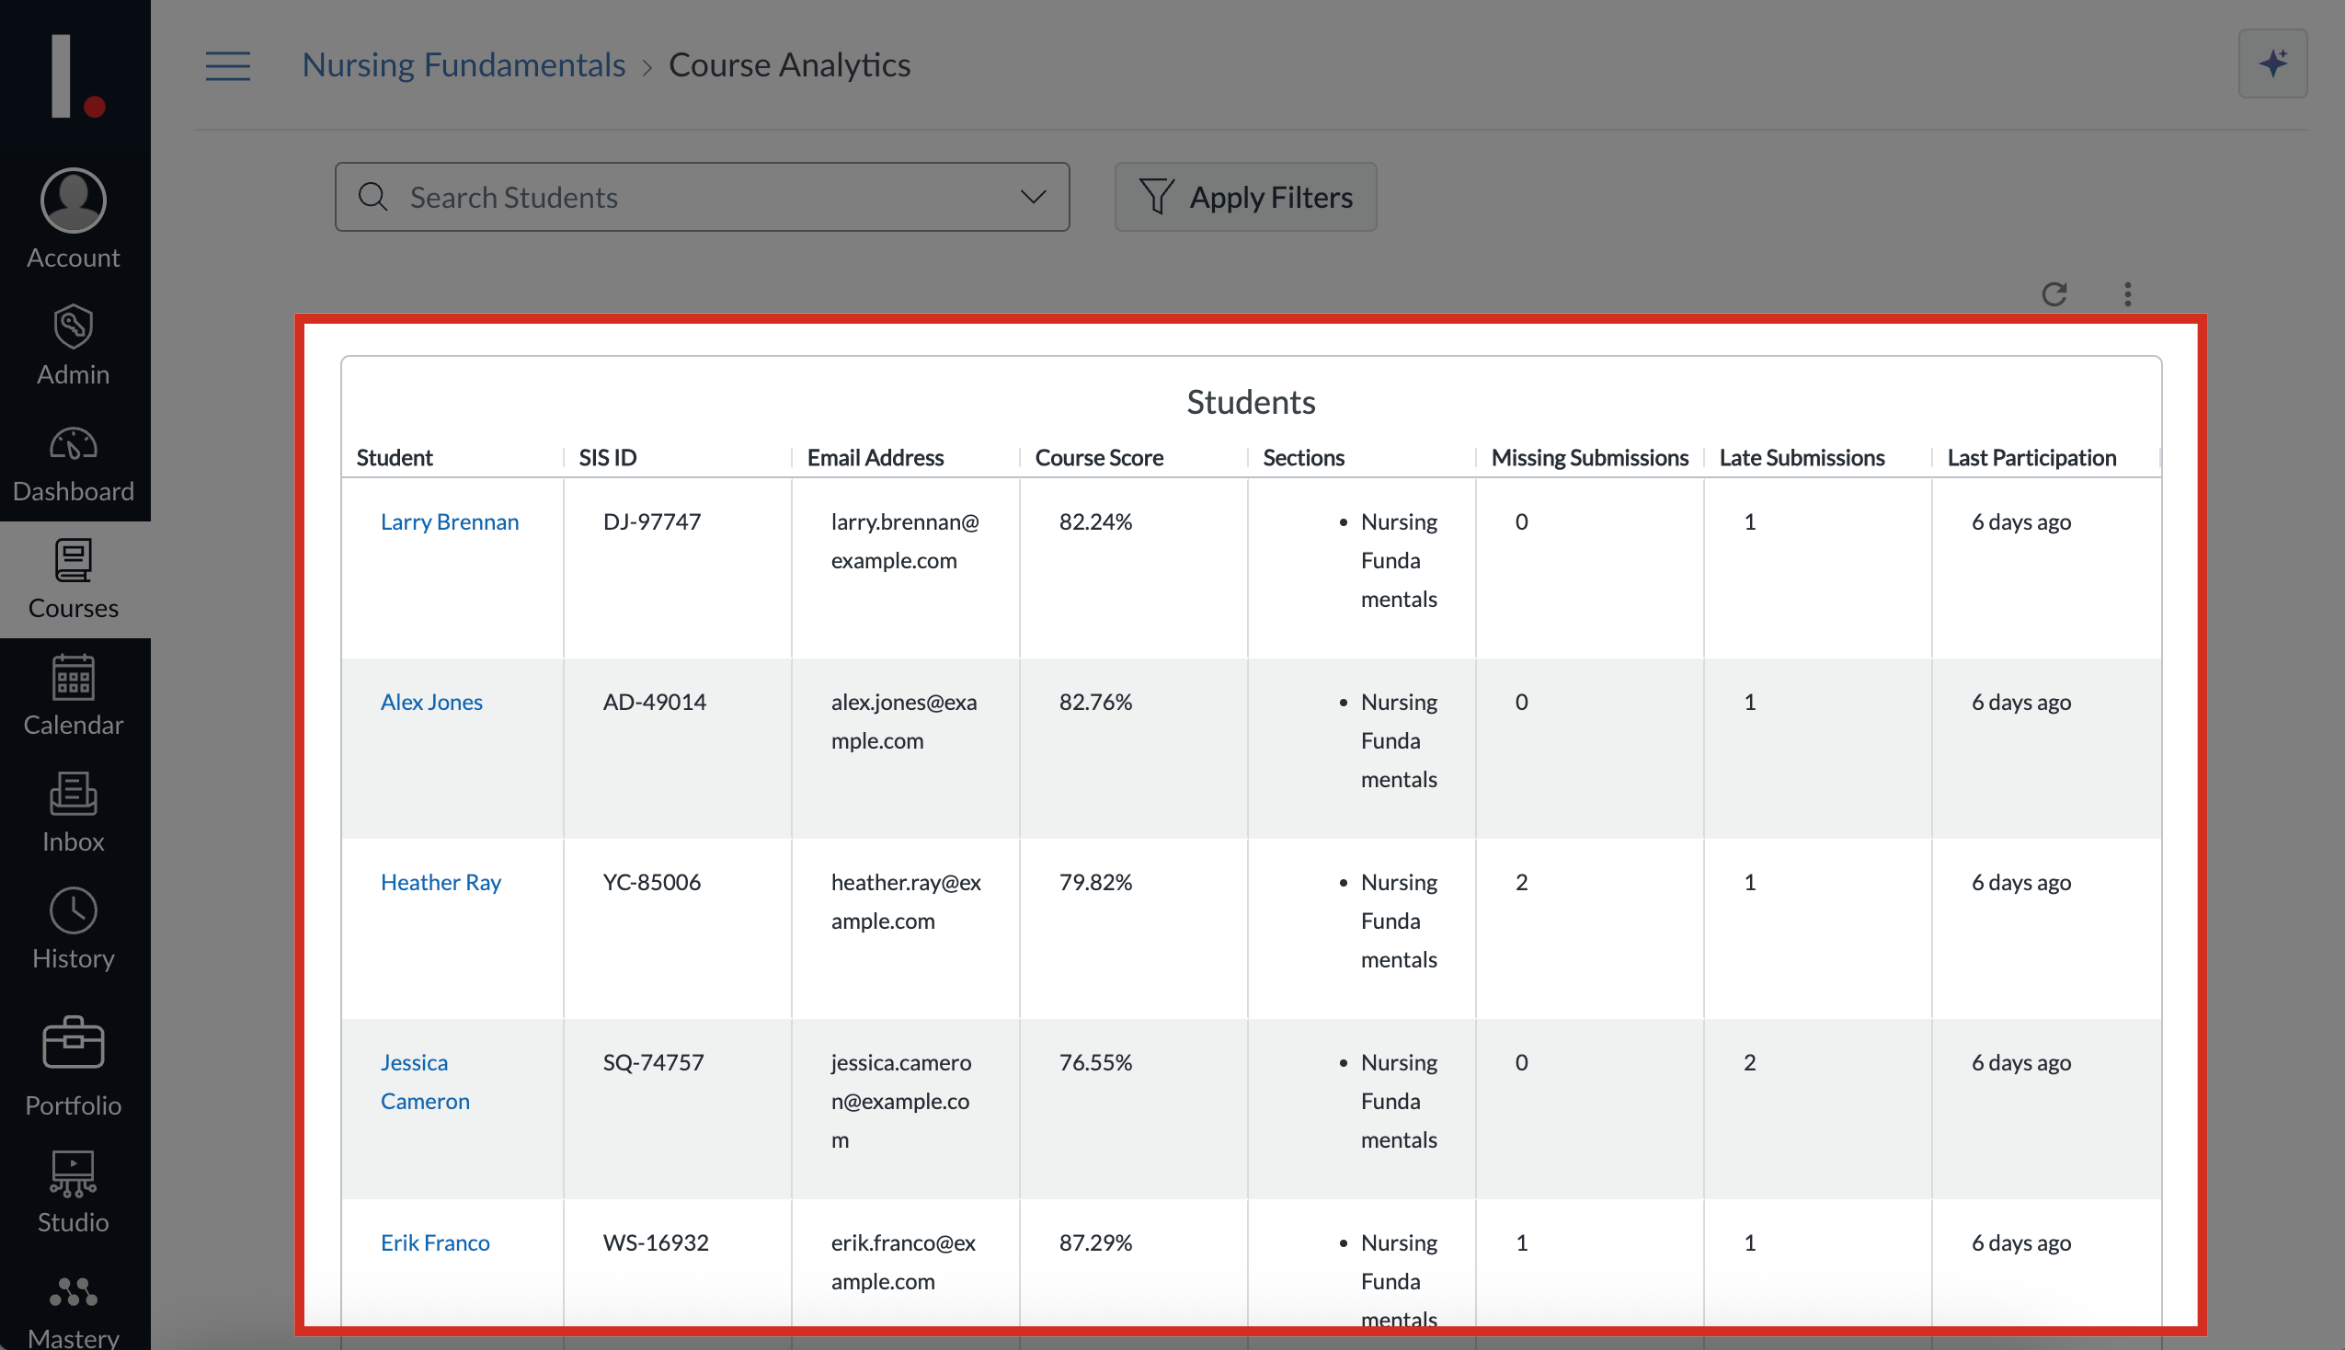Click the course score 79.82%
The height and width of the screenshot is (1350, 2345).
[x=1095, y=882]
